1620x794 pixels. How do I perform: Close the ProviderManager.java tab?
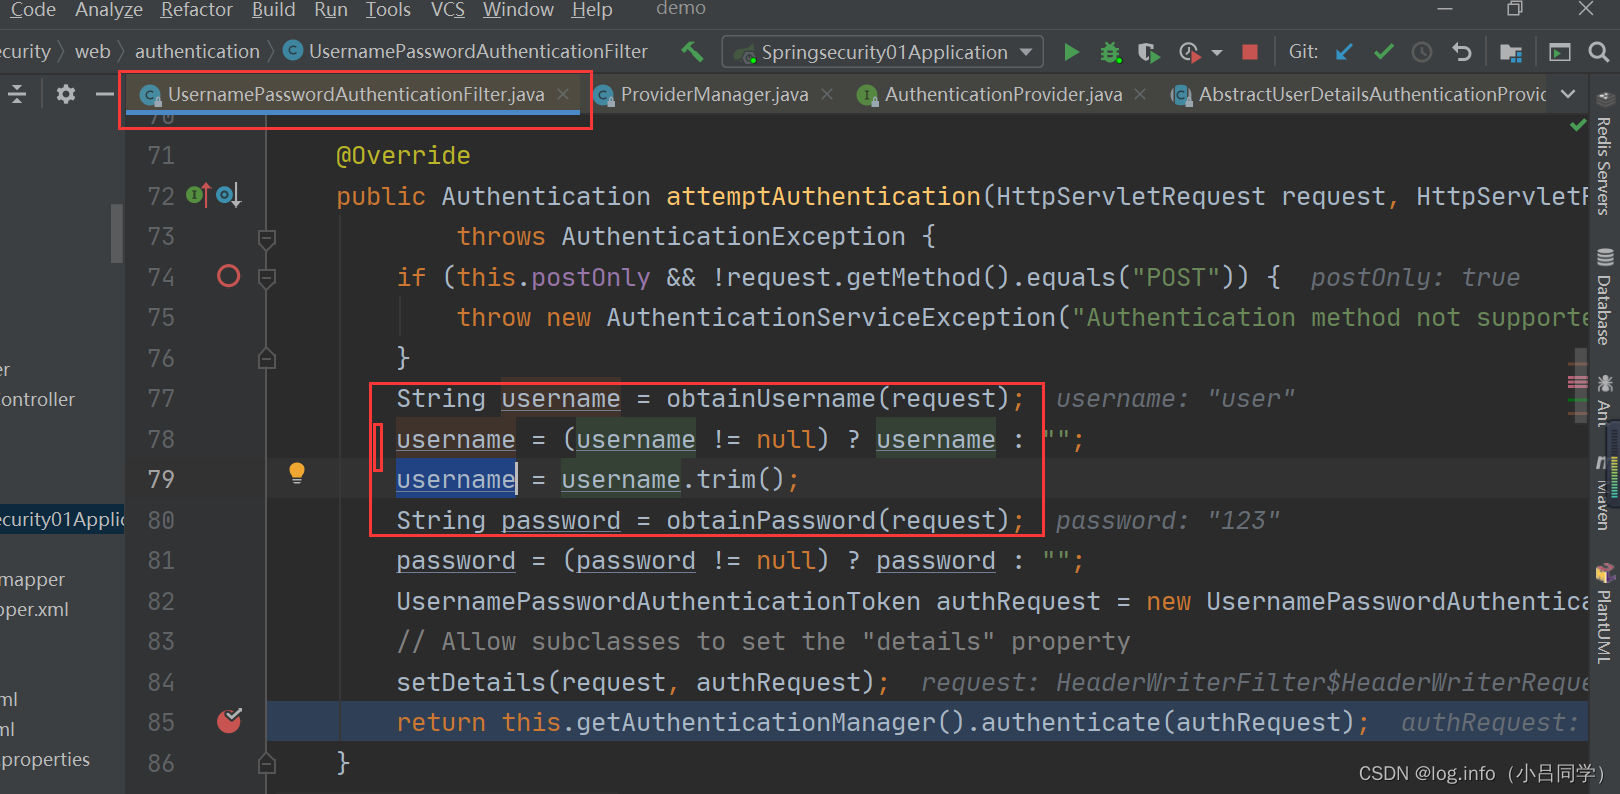(827, 94)
